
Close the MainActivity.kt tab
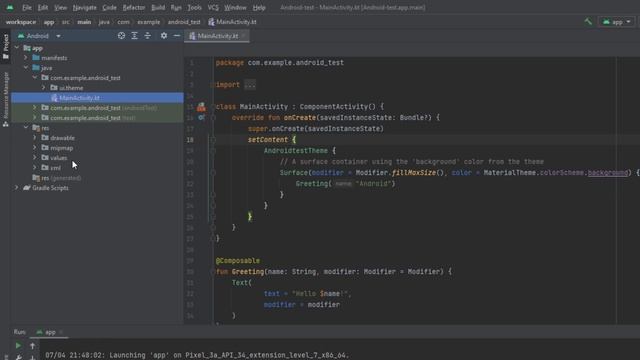coord(244,36)
